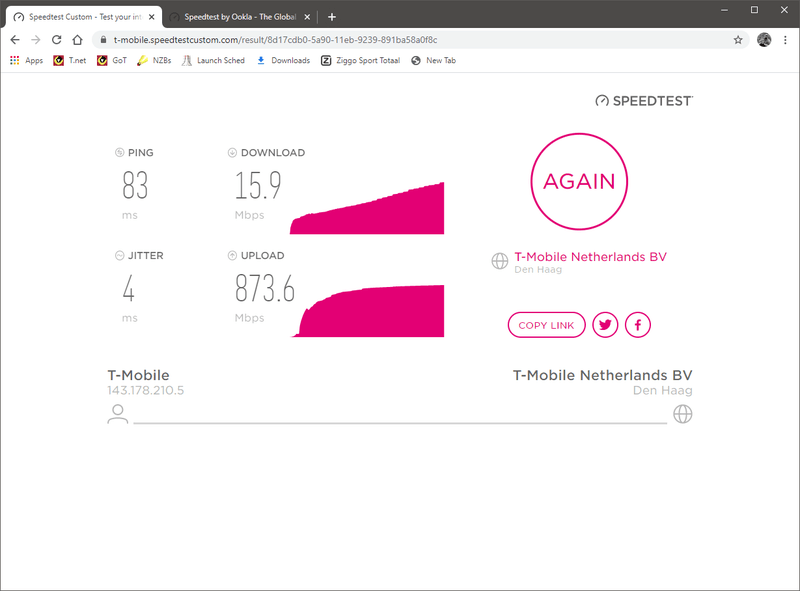Minimize the Chrome window

click(x=724, y=10)
